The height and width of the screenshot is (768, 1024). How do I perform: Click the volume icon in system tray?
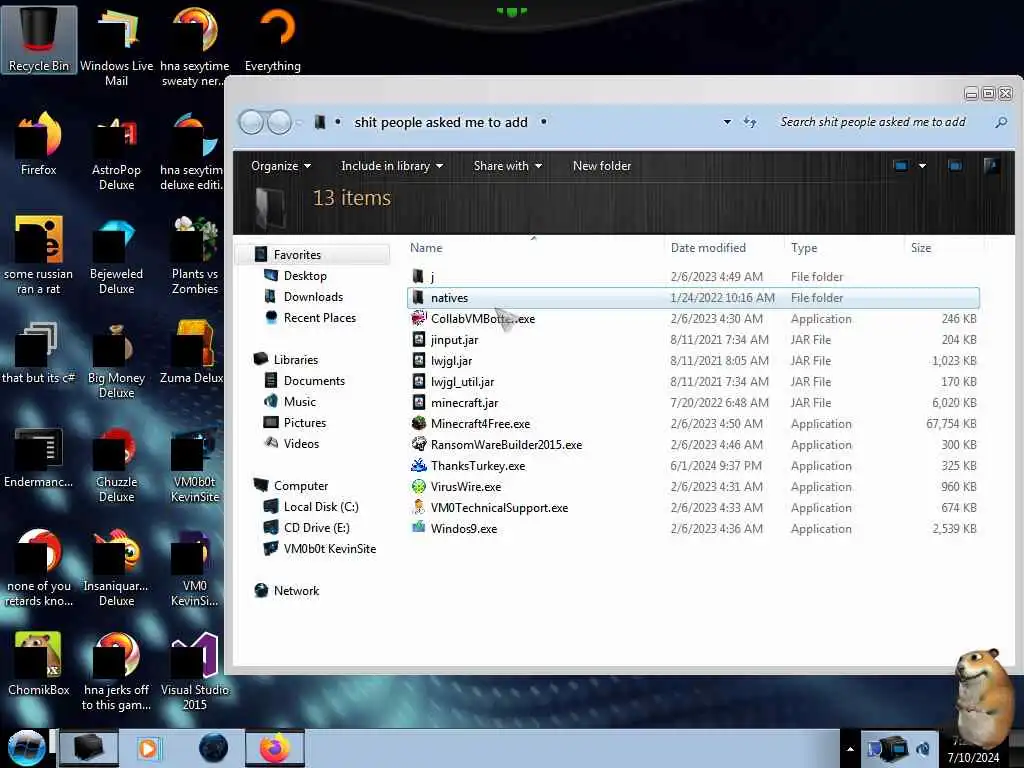[923, 749]
